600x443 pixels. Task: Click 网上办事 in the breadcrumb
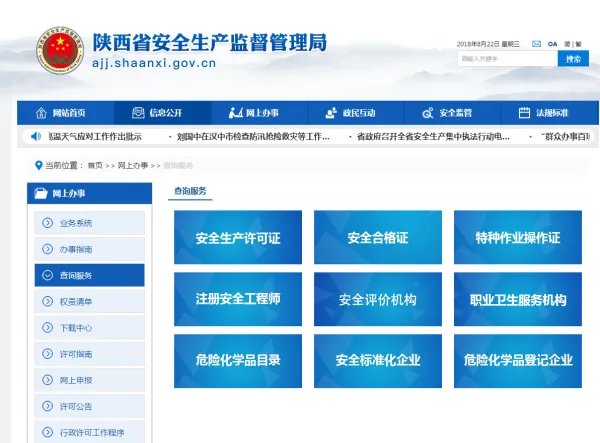pyautogui.click(x=133, y=165)
